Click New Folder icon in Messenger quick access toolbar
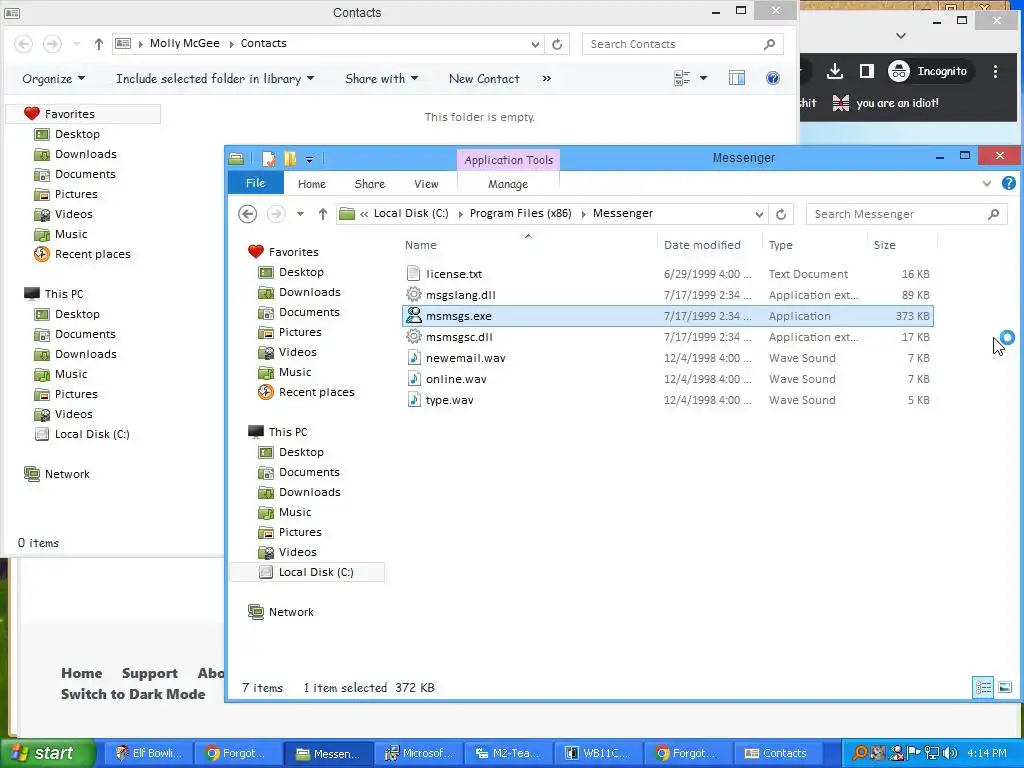 (x=291, y=159)
